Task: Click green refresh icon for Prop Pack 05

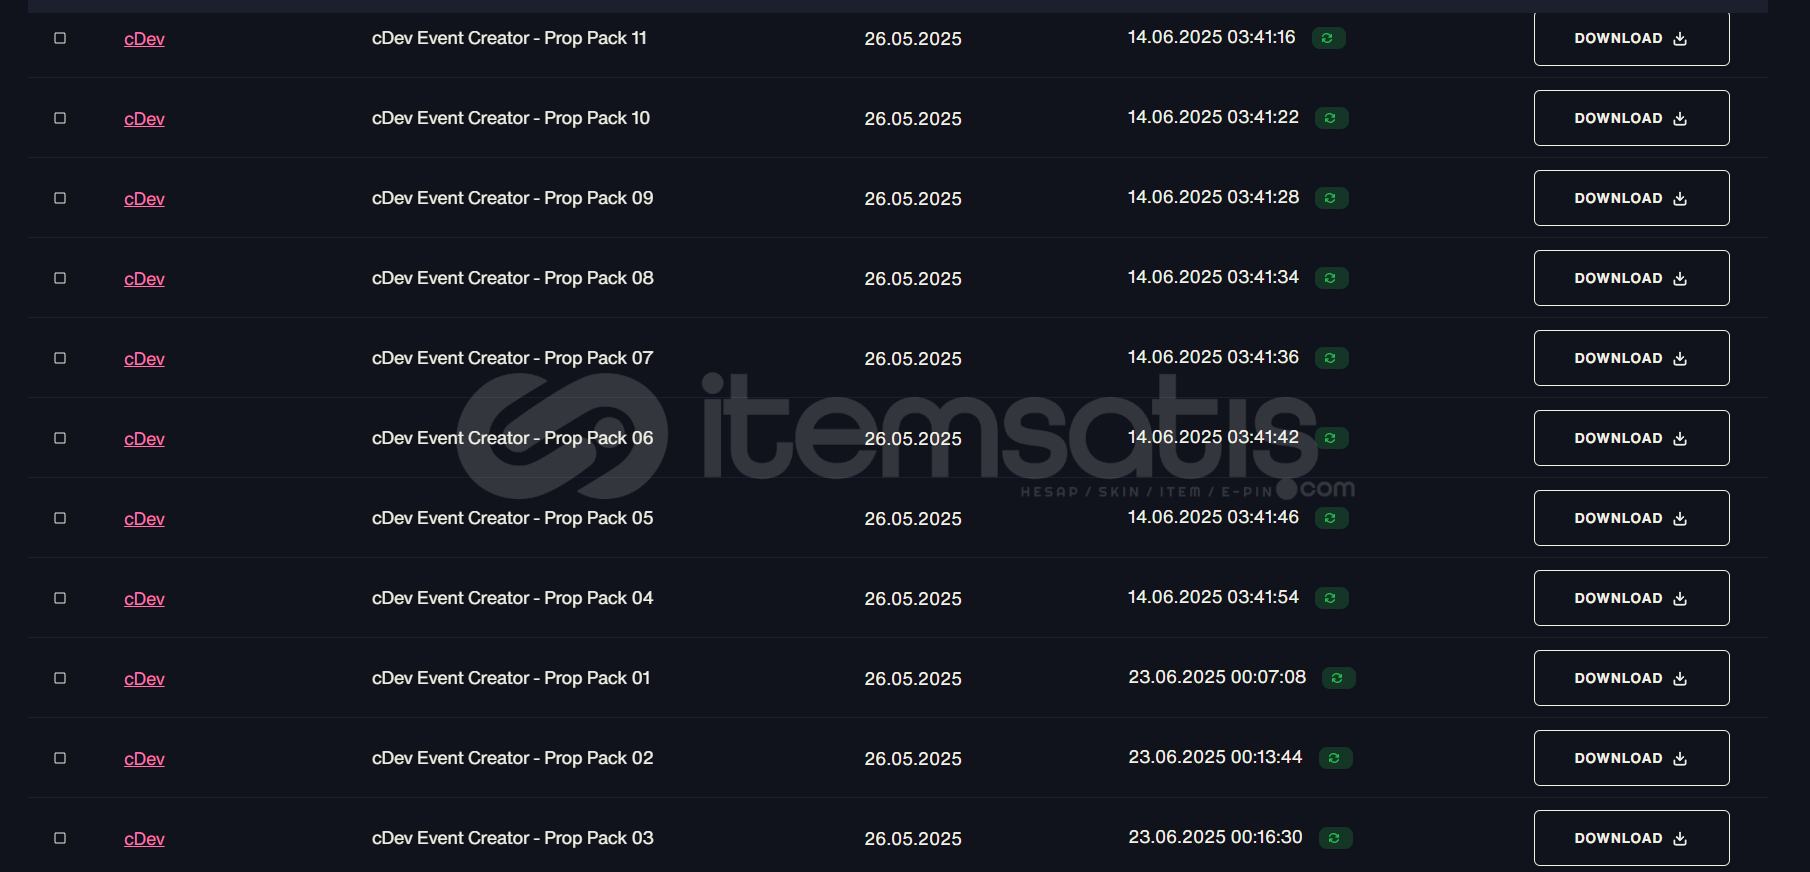Action: click(x=1330, y=518)
